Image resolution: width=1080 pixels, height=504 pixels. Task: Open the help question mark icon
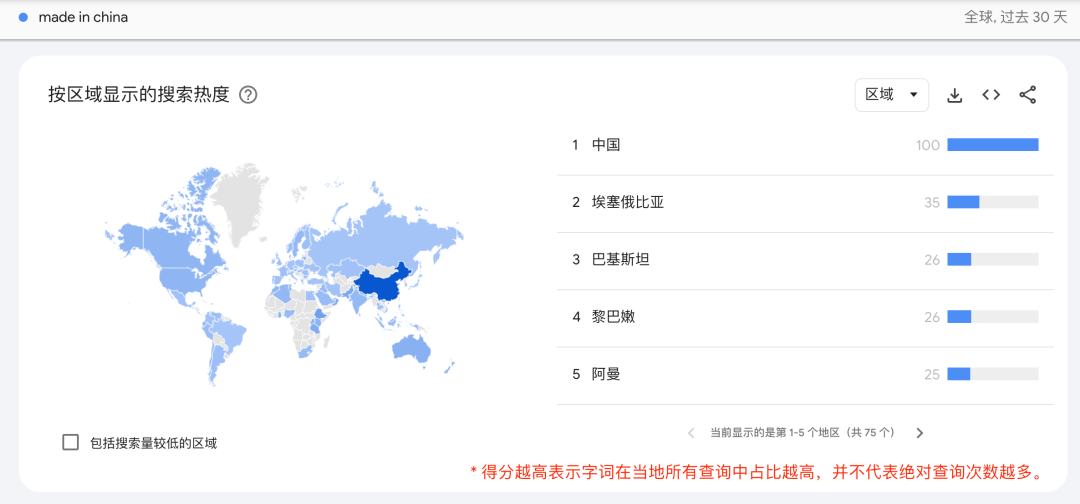click(248, 95)
